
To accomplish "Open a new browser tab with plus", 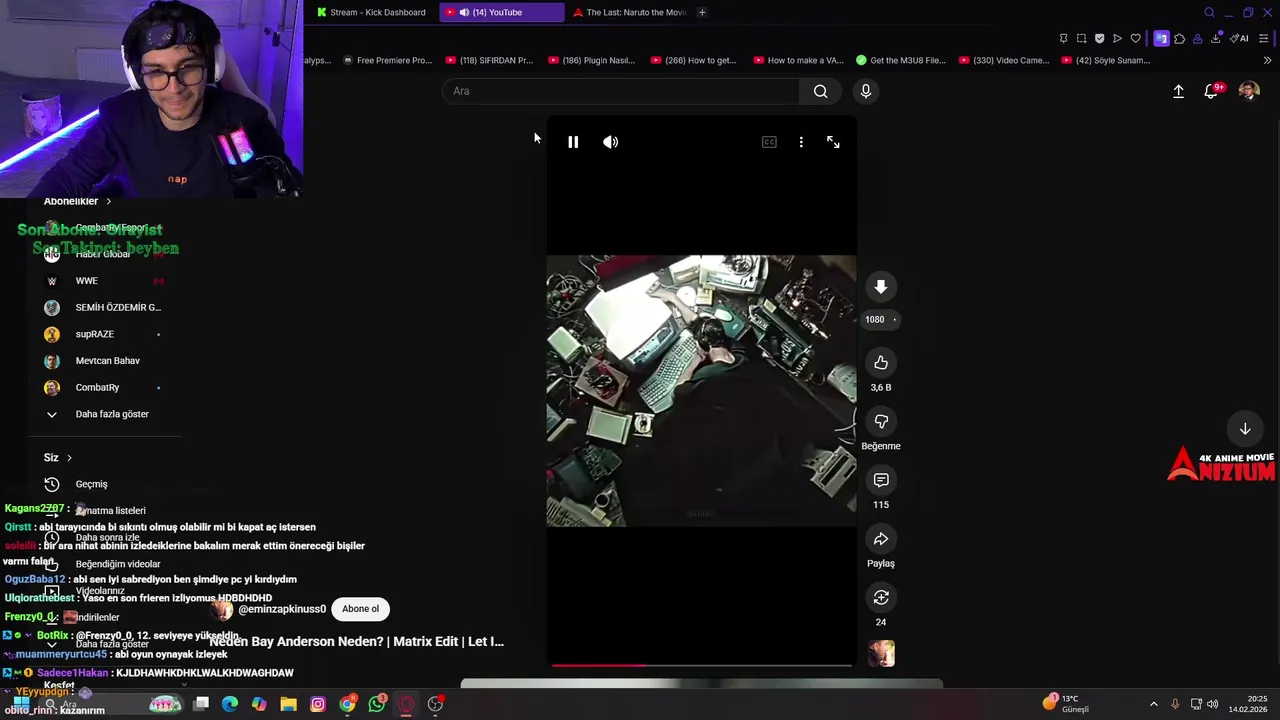I will pyautogui.click(x=702, y=12).
